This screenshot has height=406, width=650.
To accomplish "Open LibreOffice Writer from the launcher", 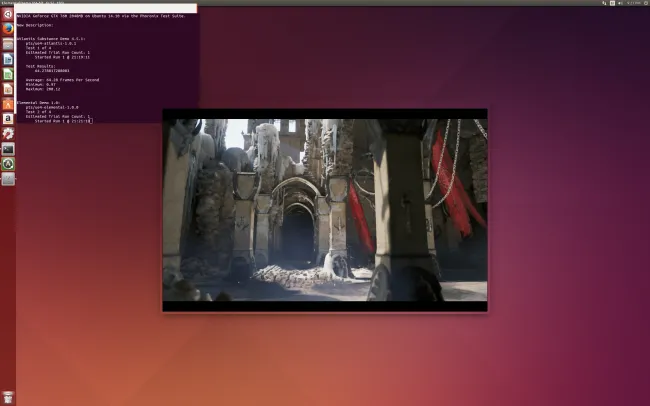I will click(8, 59).
